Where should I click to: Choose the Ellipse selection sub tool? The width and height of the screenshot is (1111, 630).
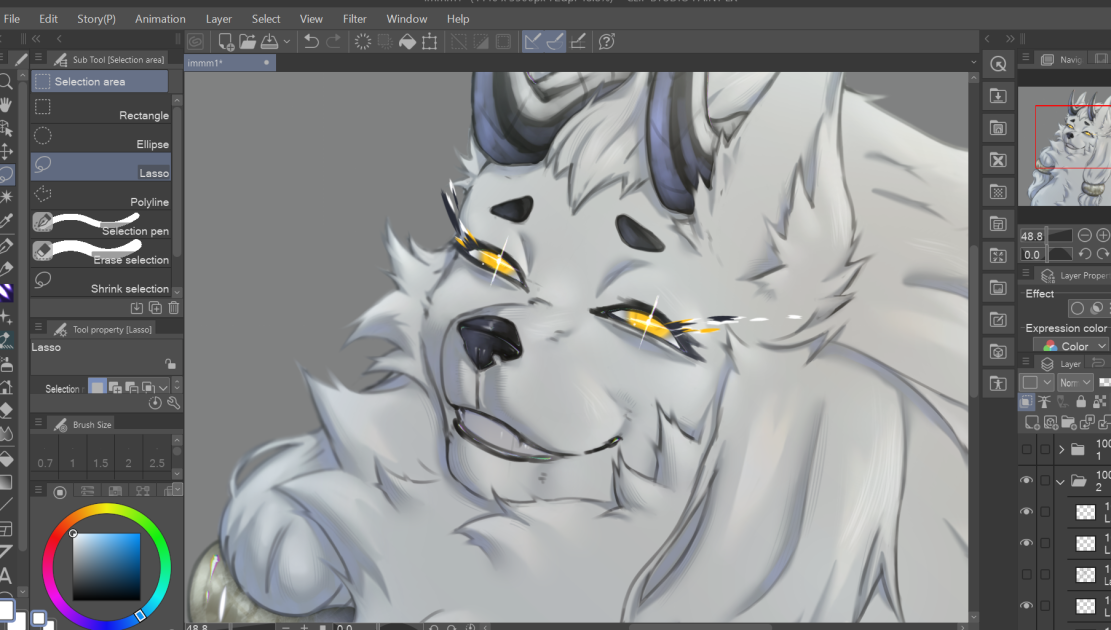coord(101,137)
